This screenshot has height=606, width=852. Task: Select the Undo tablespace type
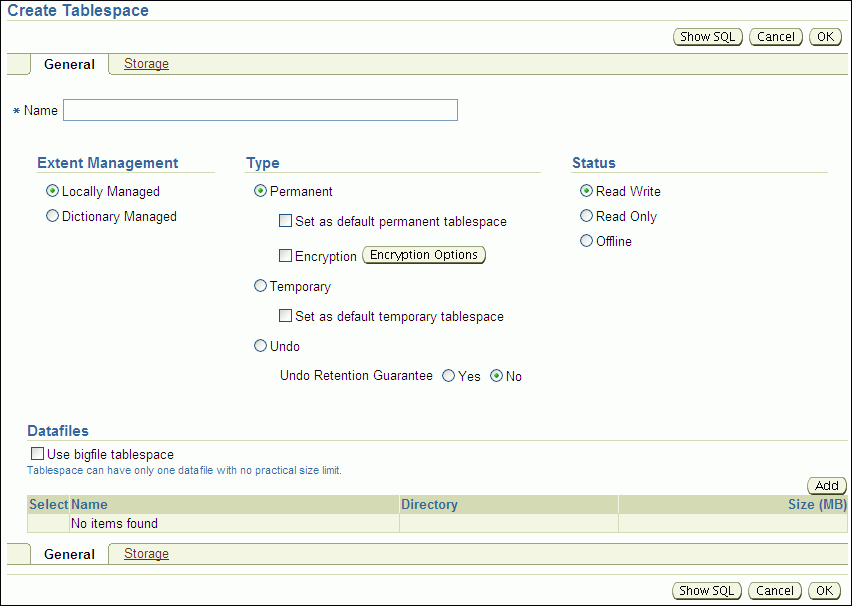tap(261, 346)
